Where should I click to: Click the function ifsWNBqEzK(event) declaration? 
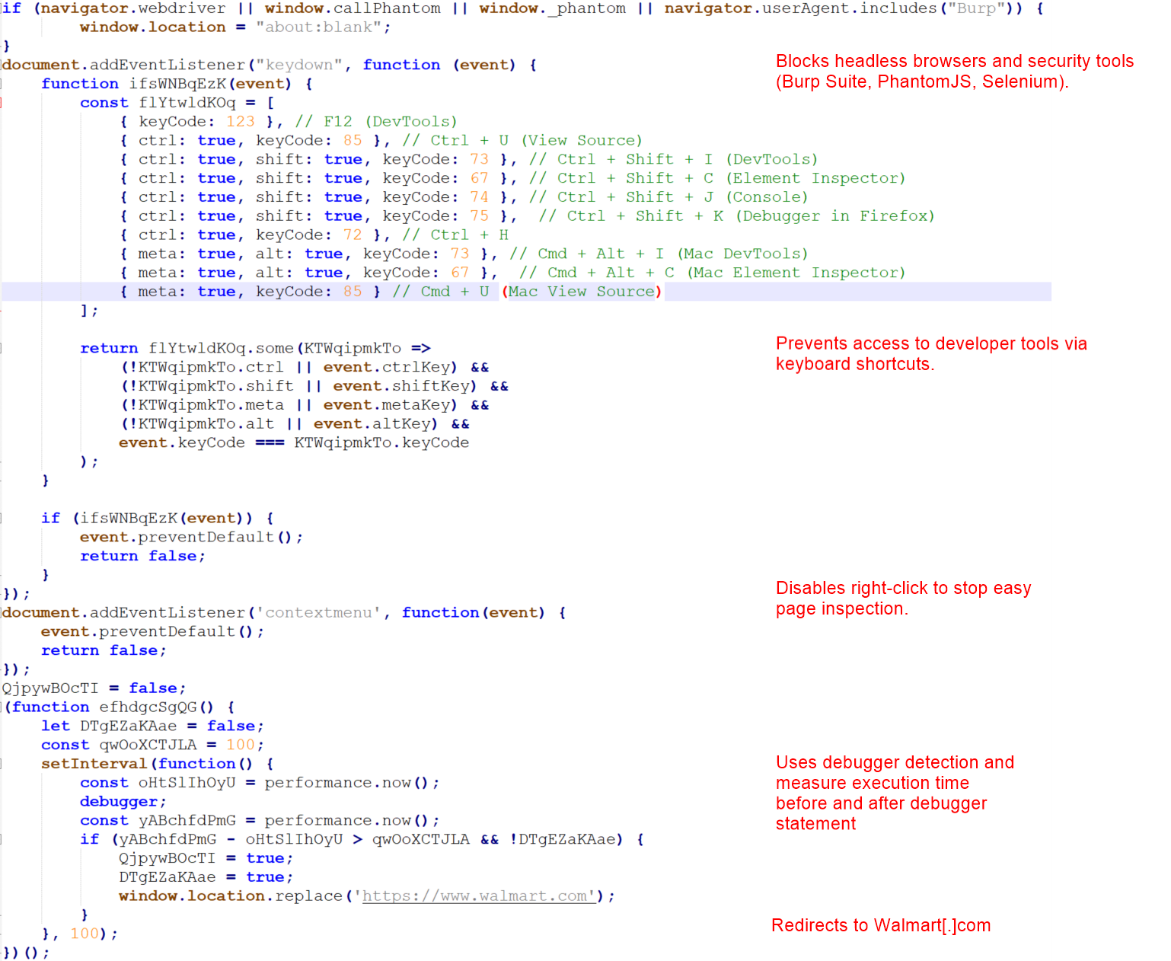[x=177, y=84]
